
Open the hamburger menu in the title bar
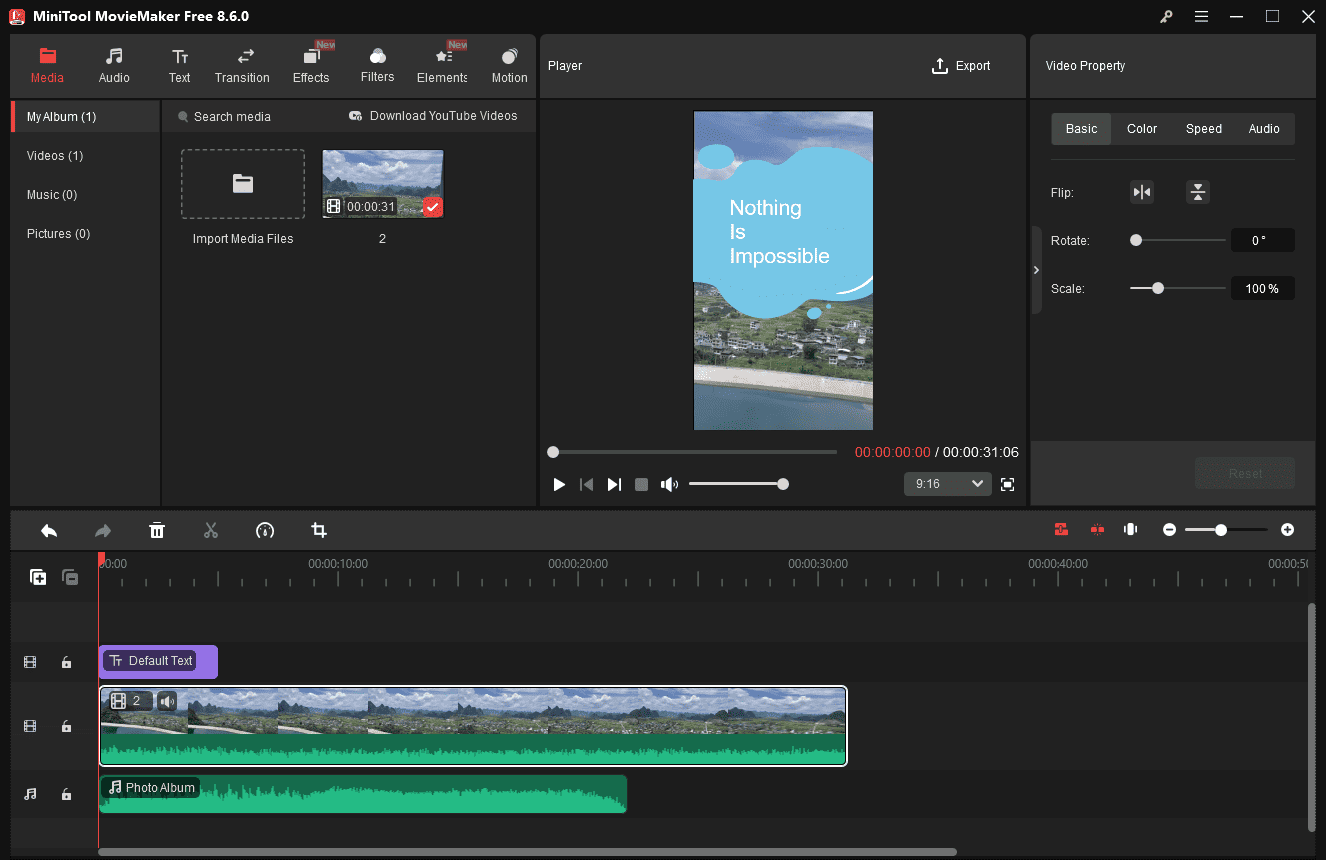(1201, 16)
